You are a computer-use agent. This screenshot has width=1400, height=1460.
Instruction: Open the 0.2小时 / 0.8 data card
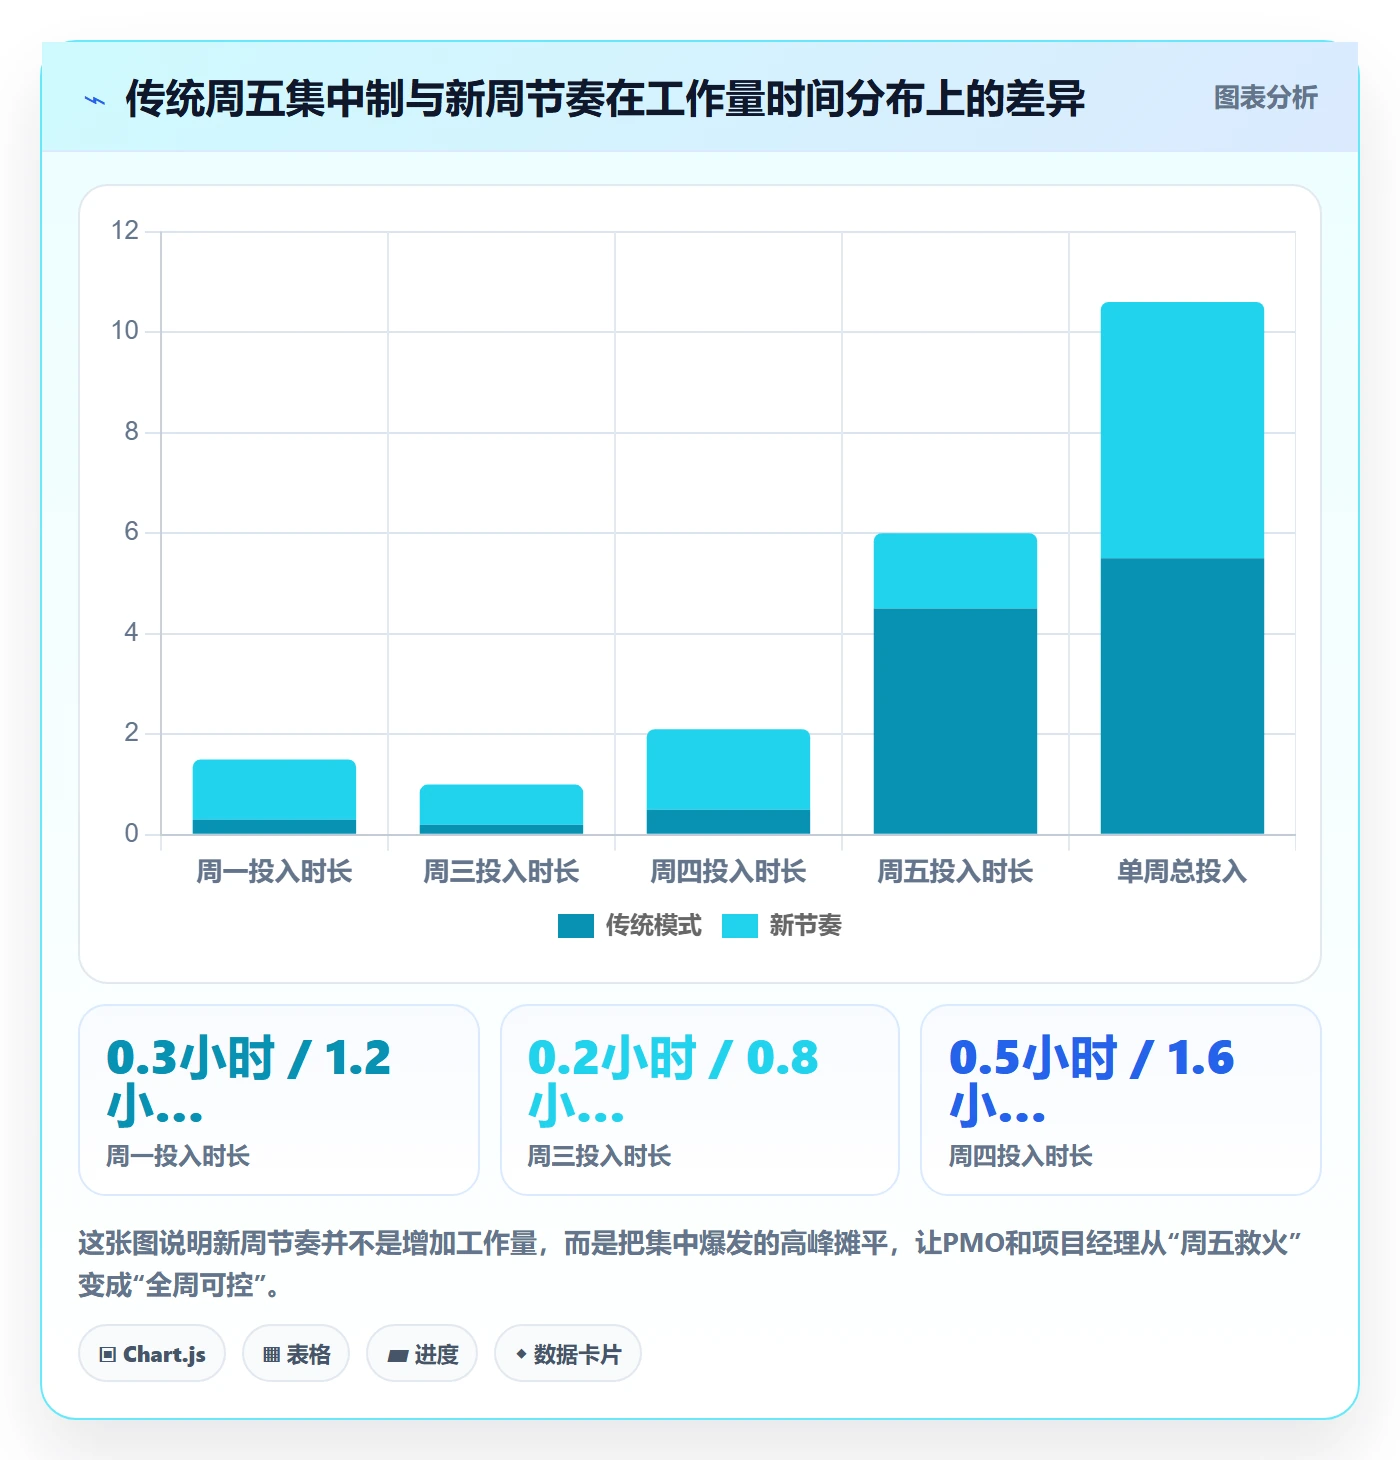(700, 1100)
